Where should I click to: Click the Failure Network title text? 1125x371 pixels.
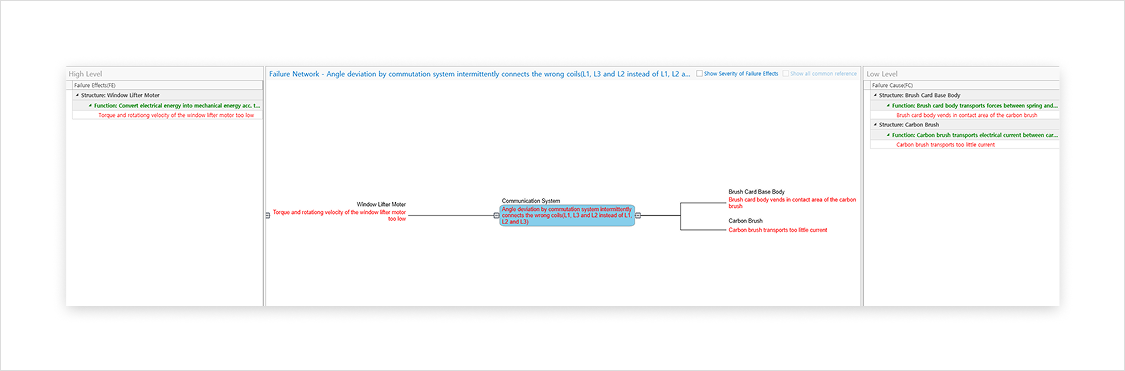pyautogui.click(x=479, y=73)
